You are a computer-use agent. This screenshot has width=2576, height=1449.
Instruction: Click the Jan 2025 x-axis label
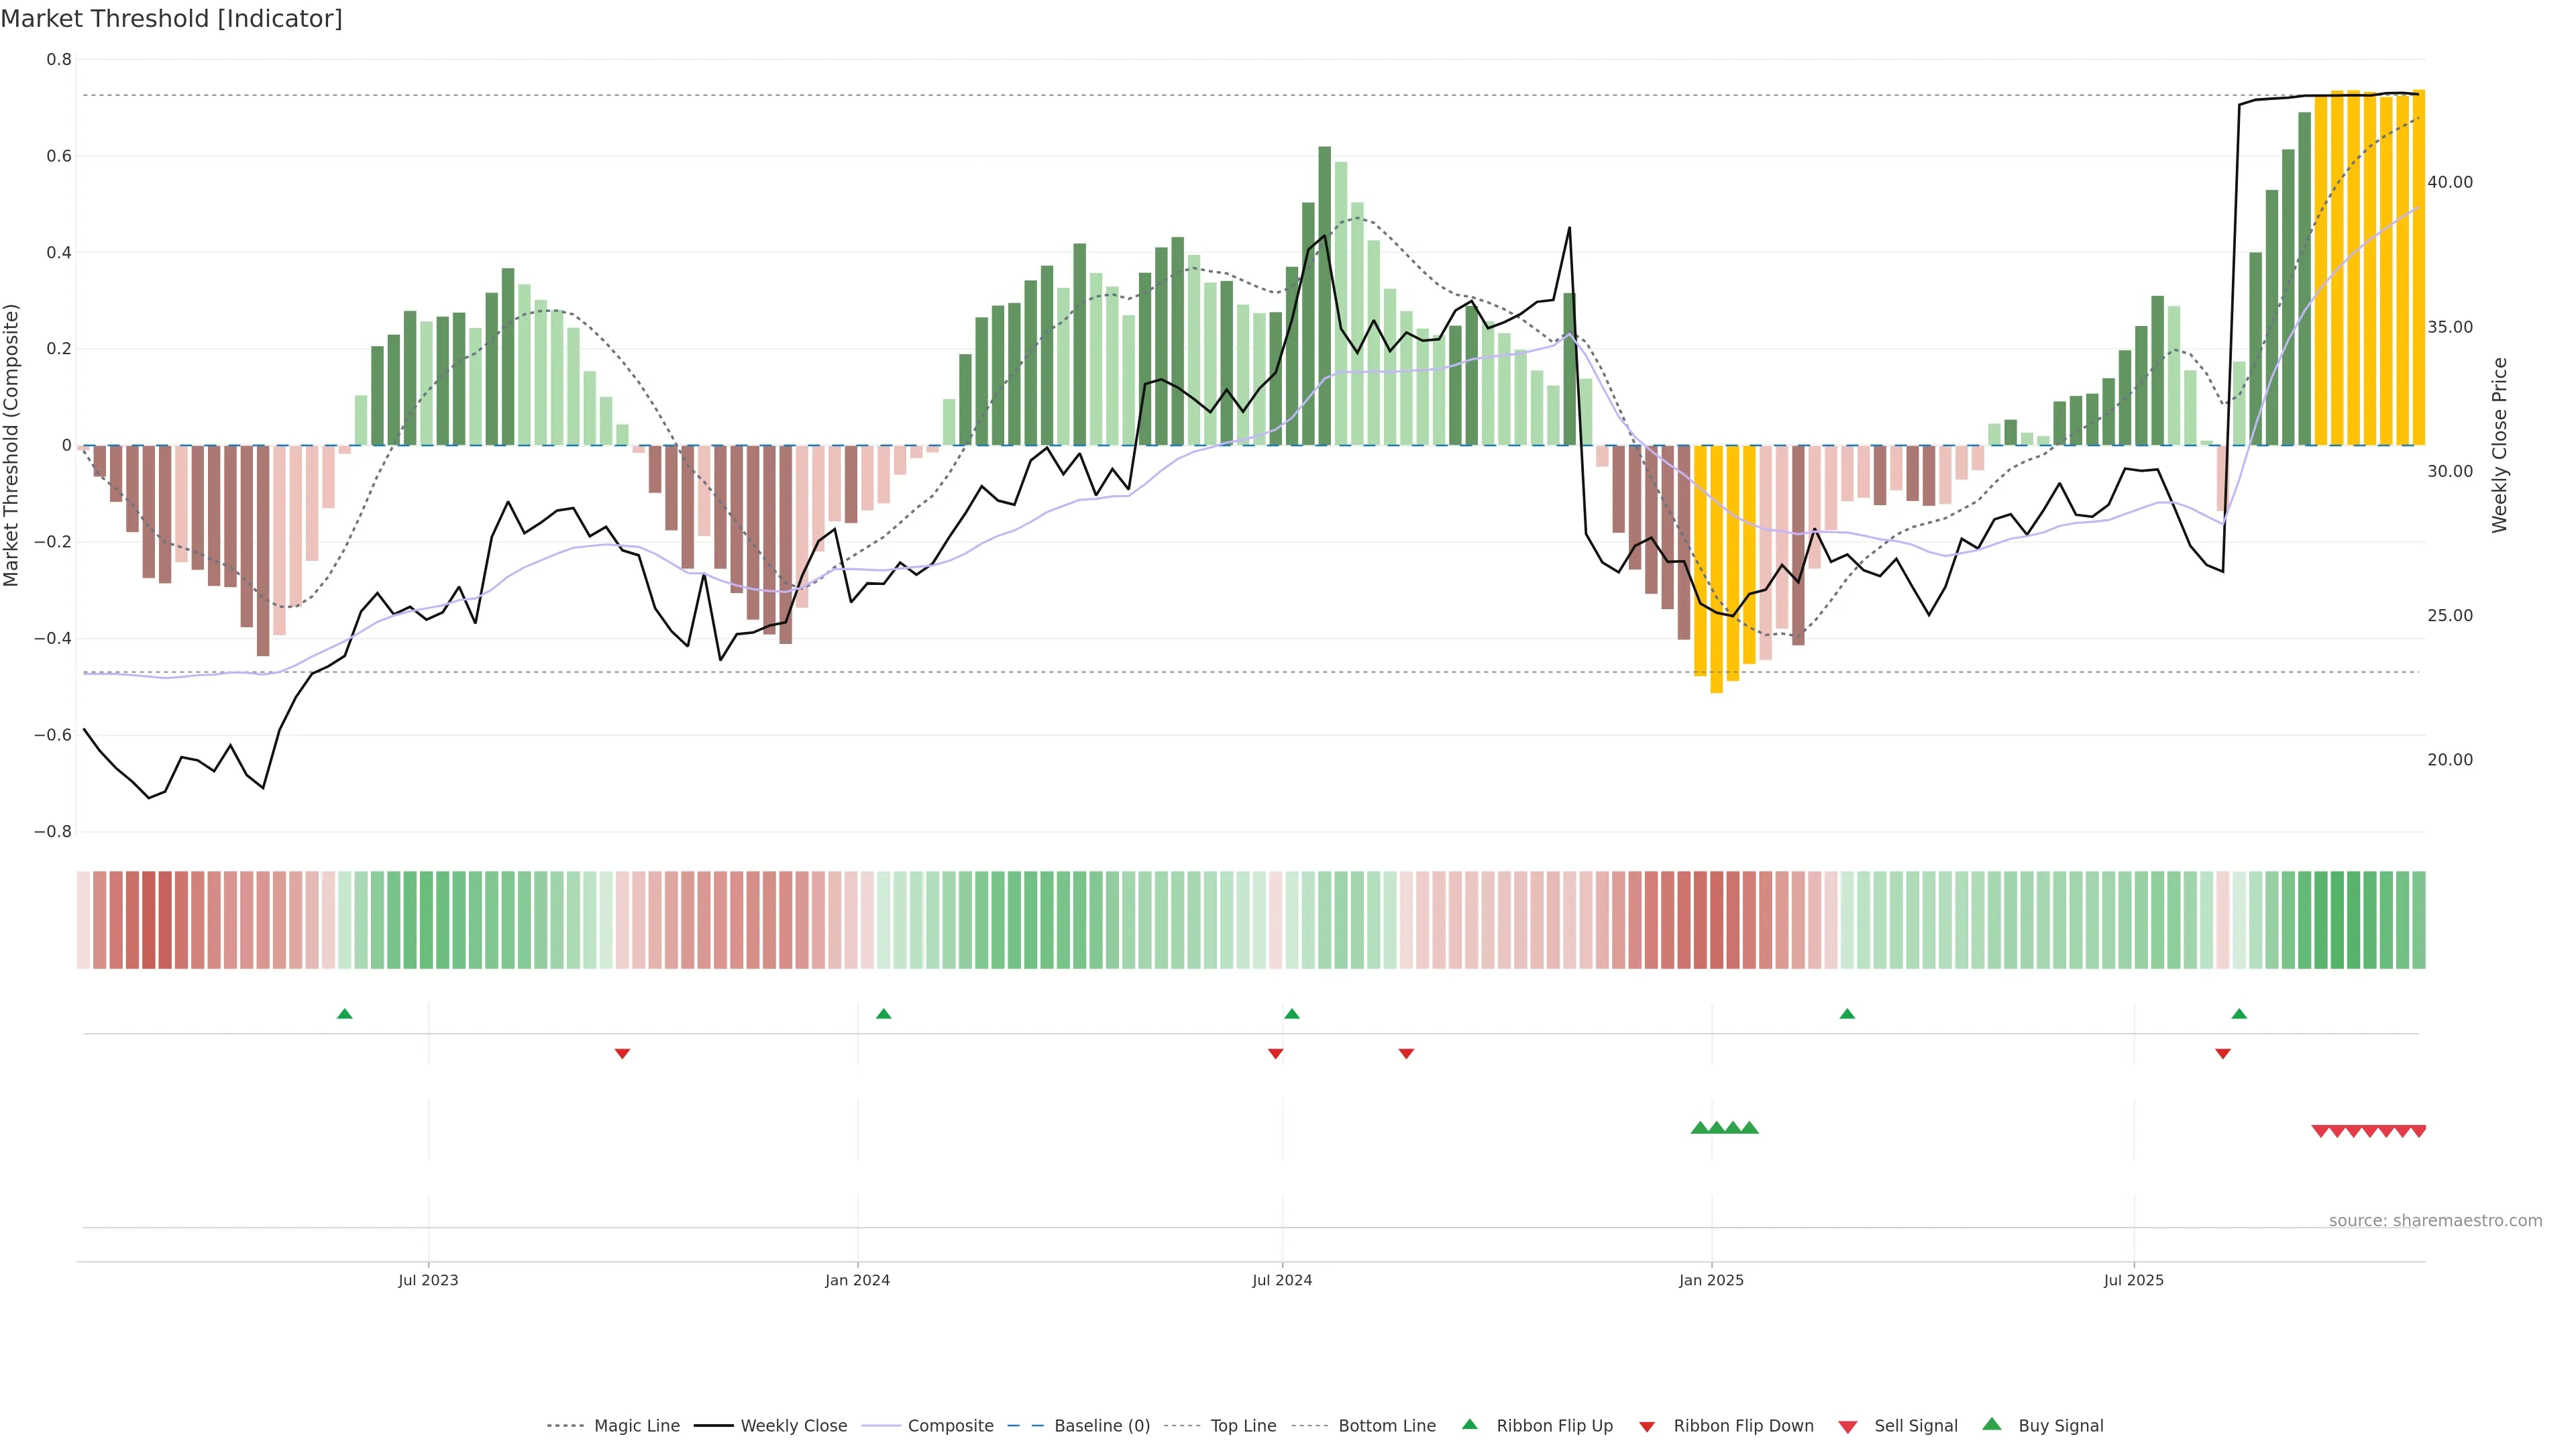(x=1711, y=1280)
